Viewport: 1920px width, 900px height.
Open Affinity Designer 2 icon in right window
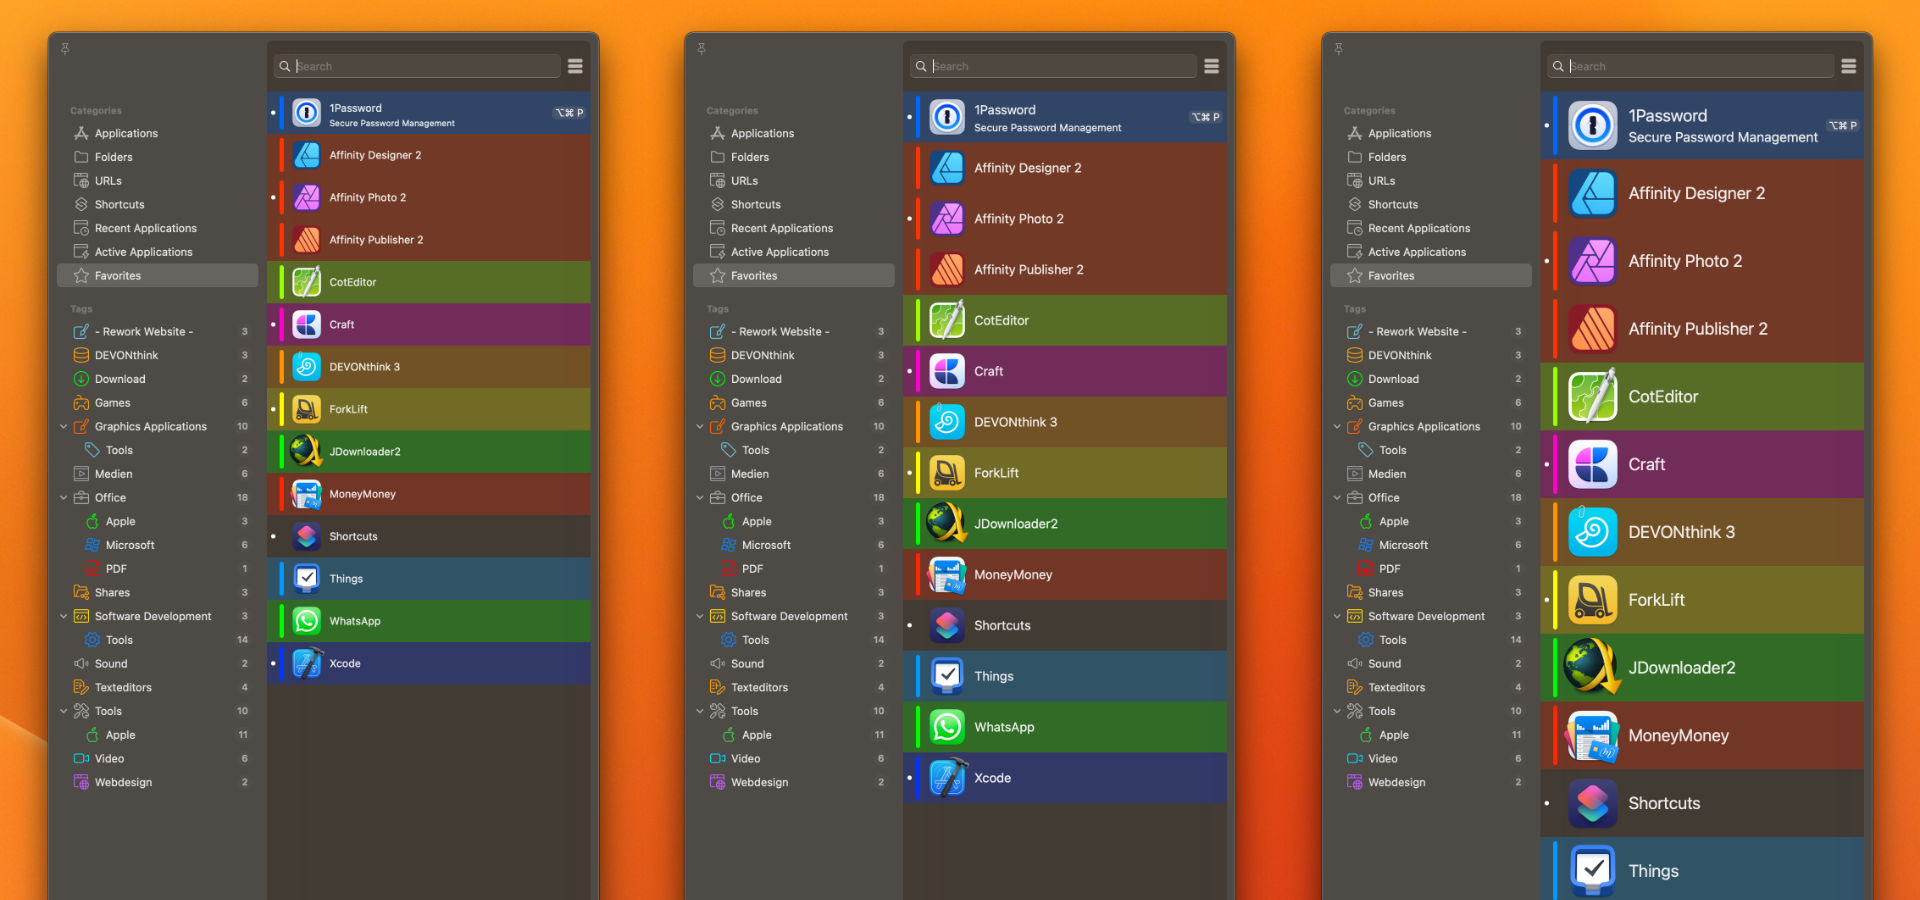click(1593, 193)
